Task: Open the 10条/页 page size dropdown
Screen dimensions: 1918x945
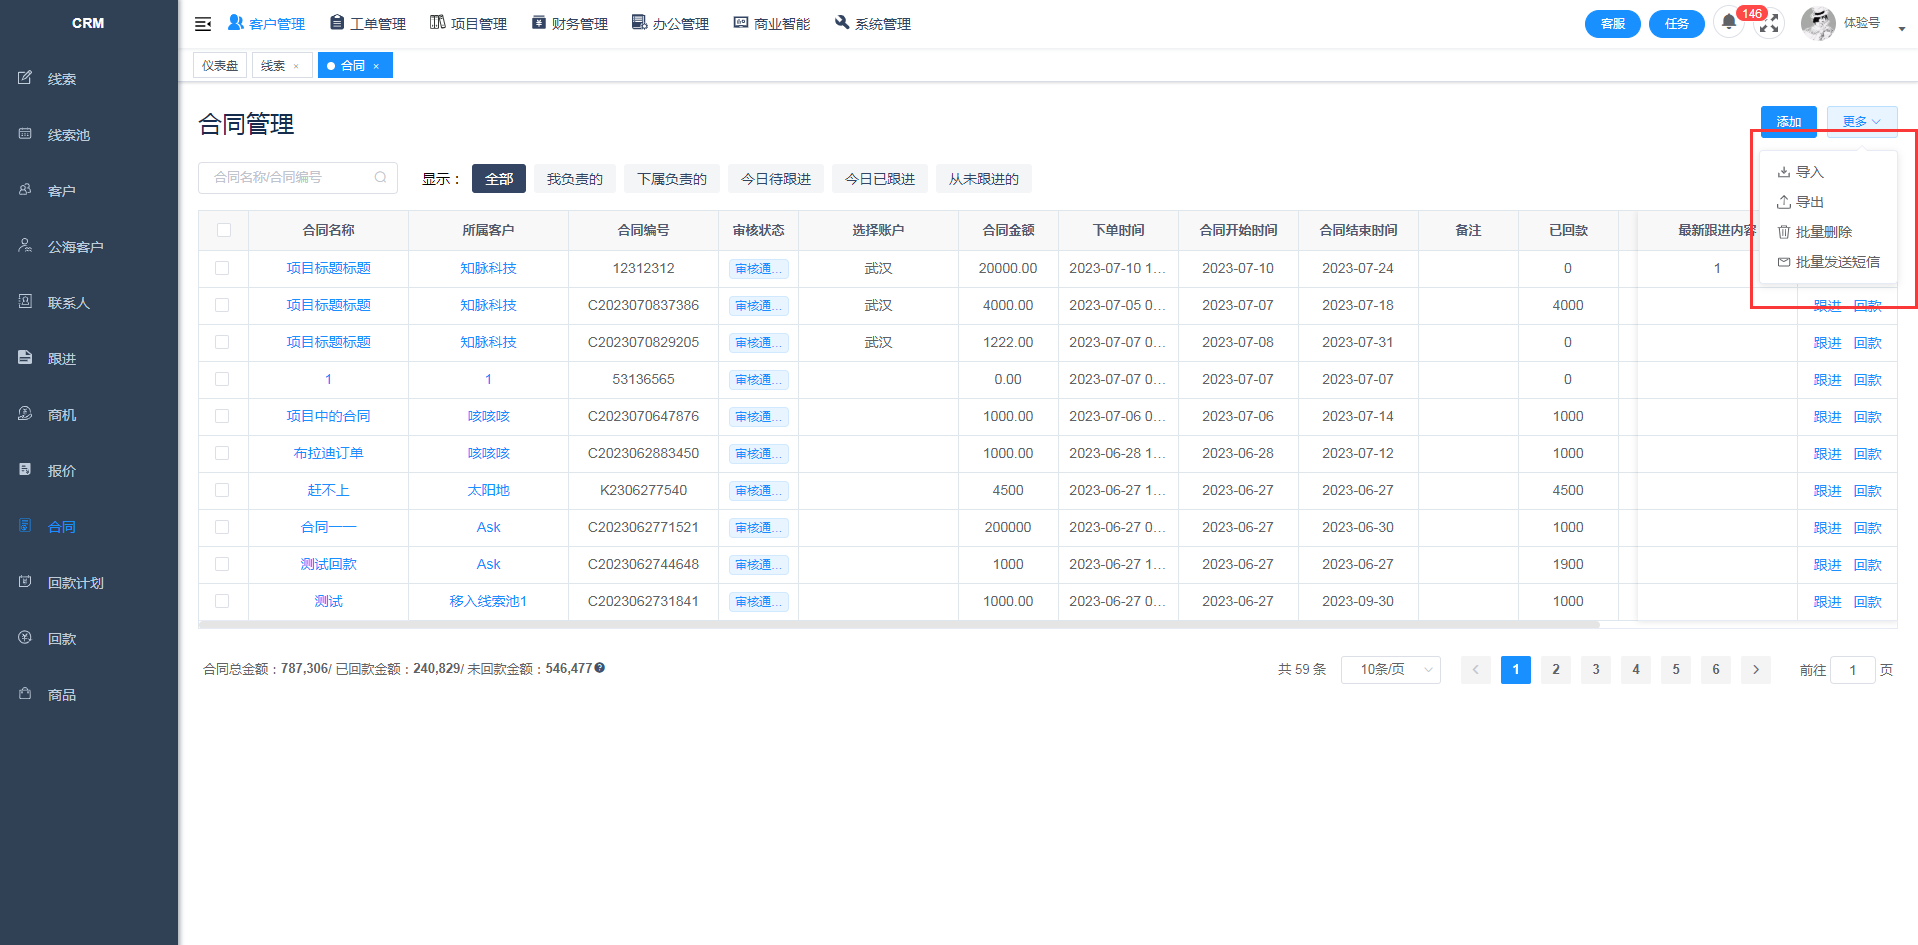Action: (1390, 670)
